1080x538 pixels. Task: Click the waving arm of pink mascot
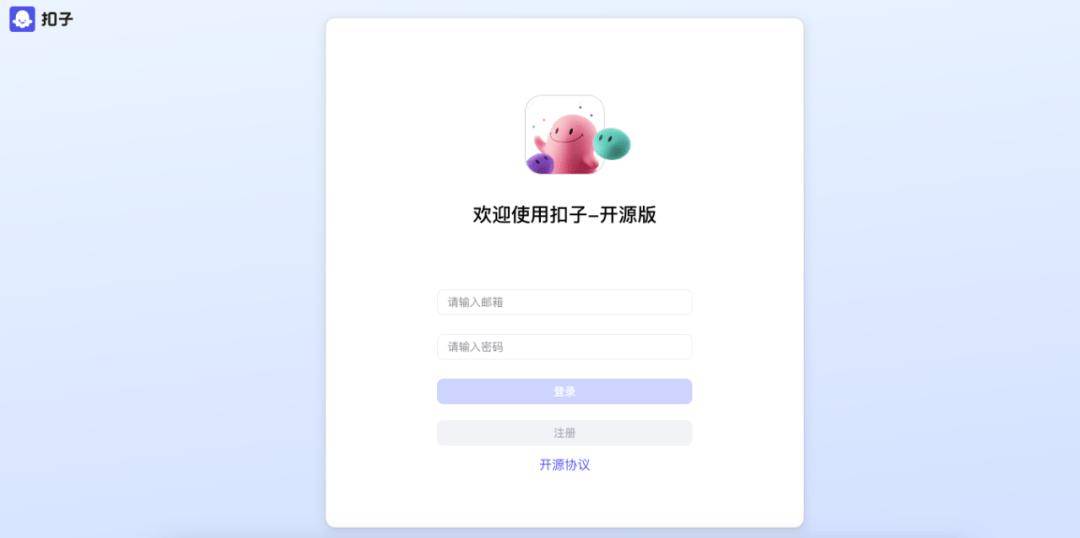[541, 143]
